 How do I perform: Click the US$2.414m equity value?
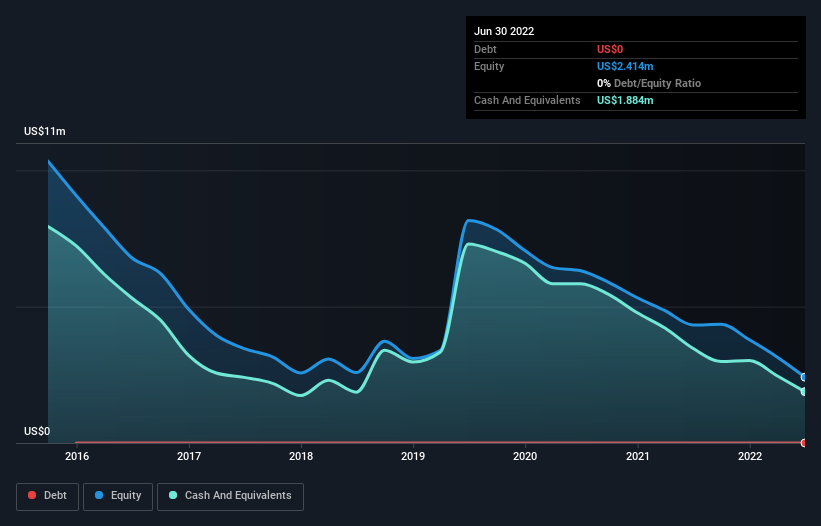[x=625, y=66]
